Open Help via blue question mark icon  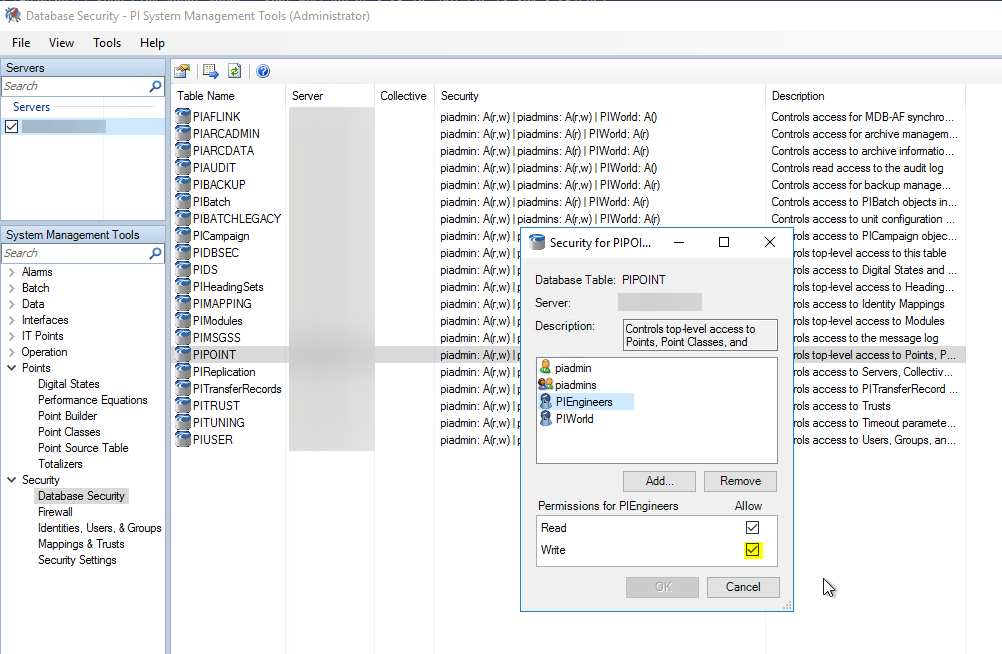pyautogui.click(x=263, y=71)
